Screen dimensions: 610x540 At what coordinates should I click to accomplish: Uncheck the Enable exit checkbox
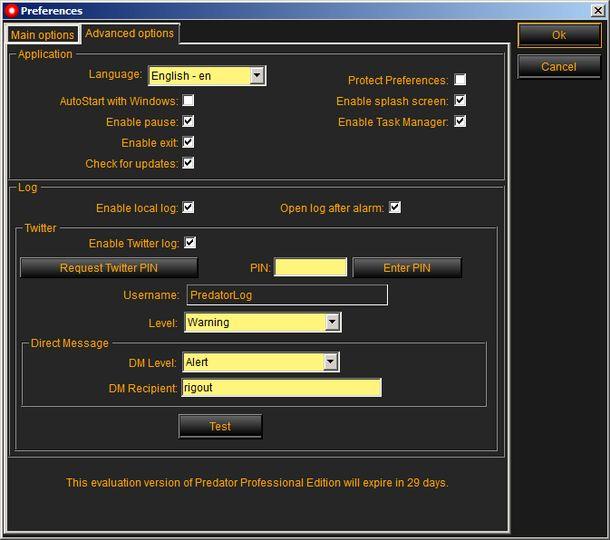[188, 142]
